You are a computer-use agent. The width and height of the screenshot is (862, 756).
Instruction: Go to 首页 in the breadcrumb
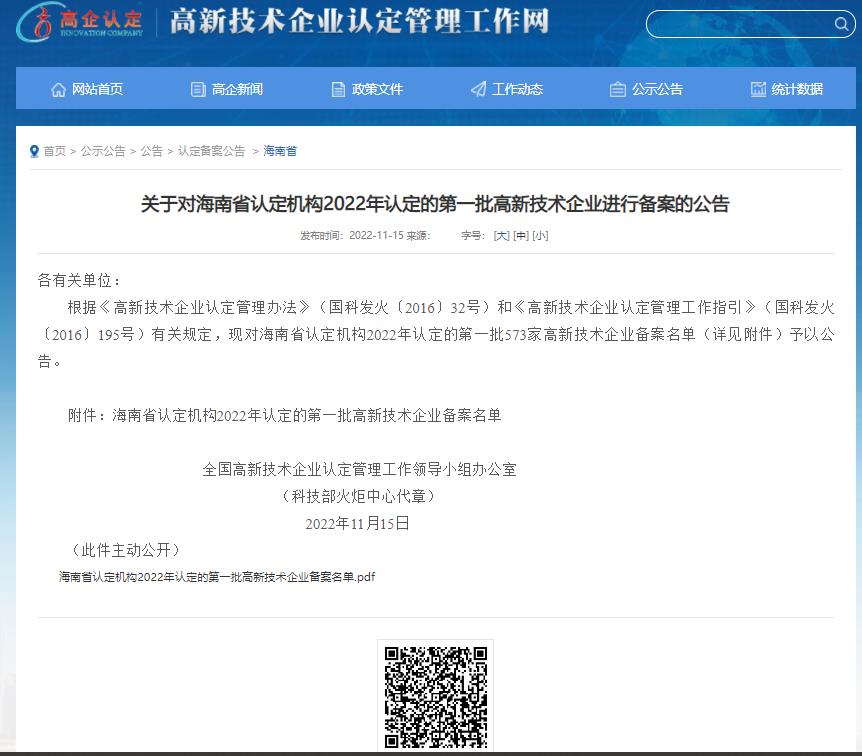pyautogui.click(x=54, y=151)
